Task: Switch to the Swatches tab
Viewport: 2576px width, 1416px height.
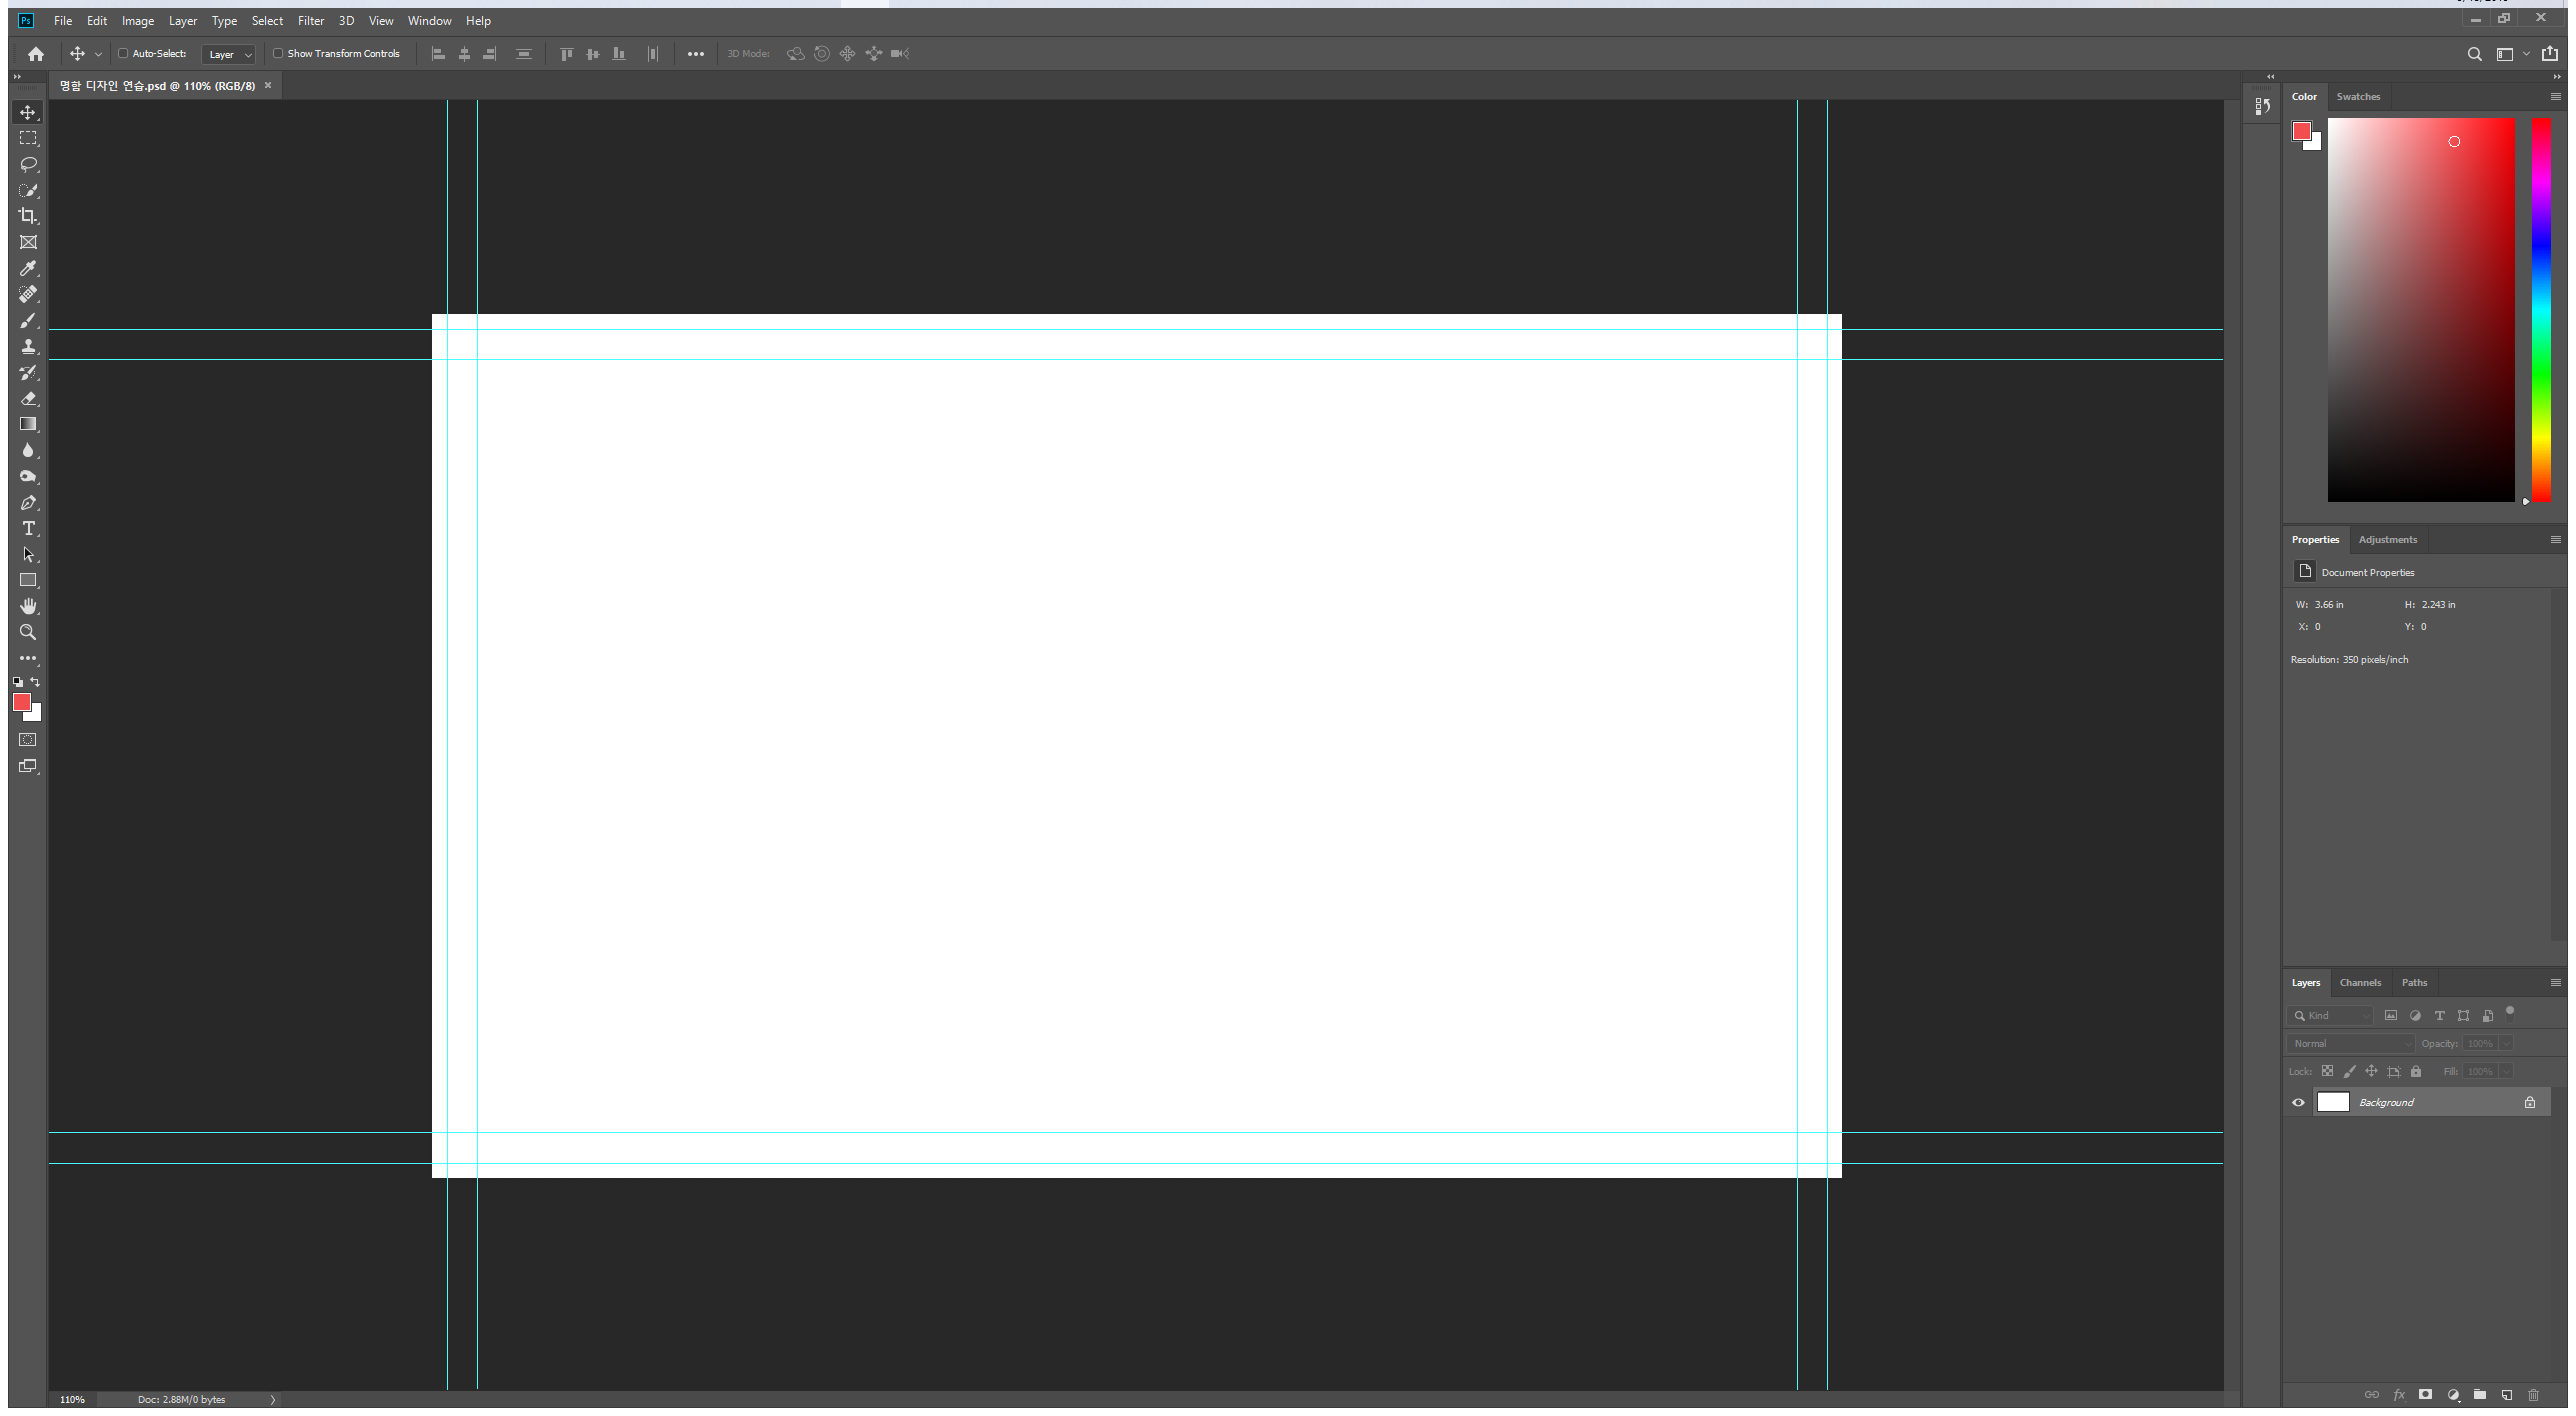Action: click(x=2358, y=97)
